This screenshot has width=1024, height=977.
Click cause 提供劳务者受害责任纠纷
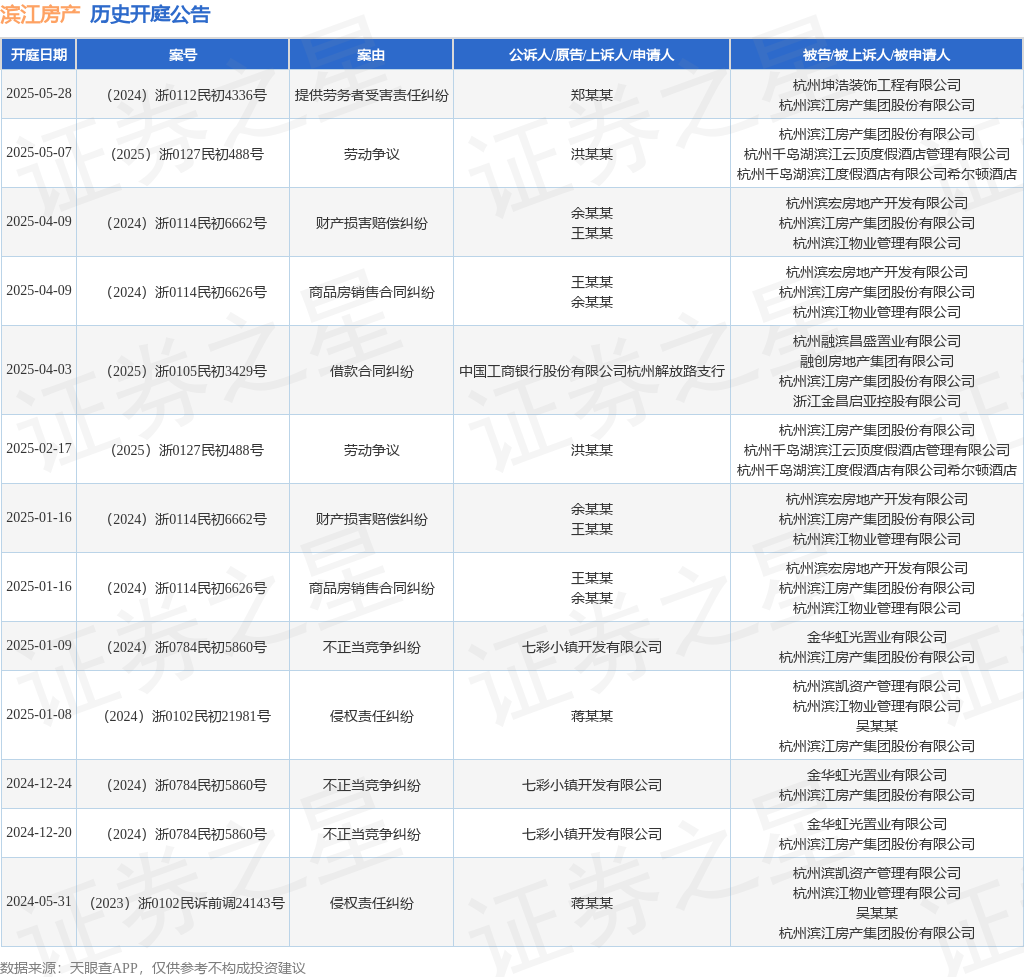[x=372, y=95]
